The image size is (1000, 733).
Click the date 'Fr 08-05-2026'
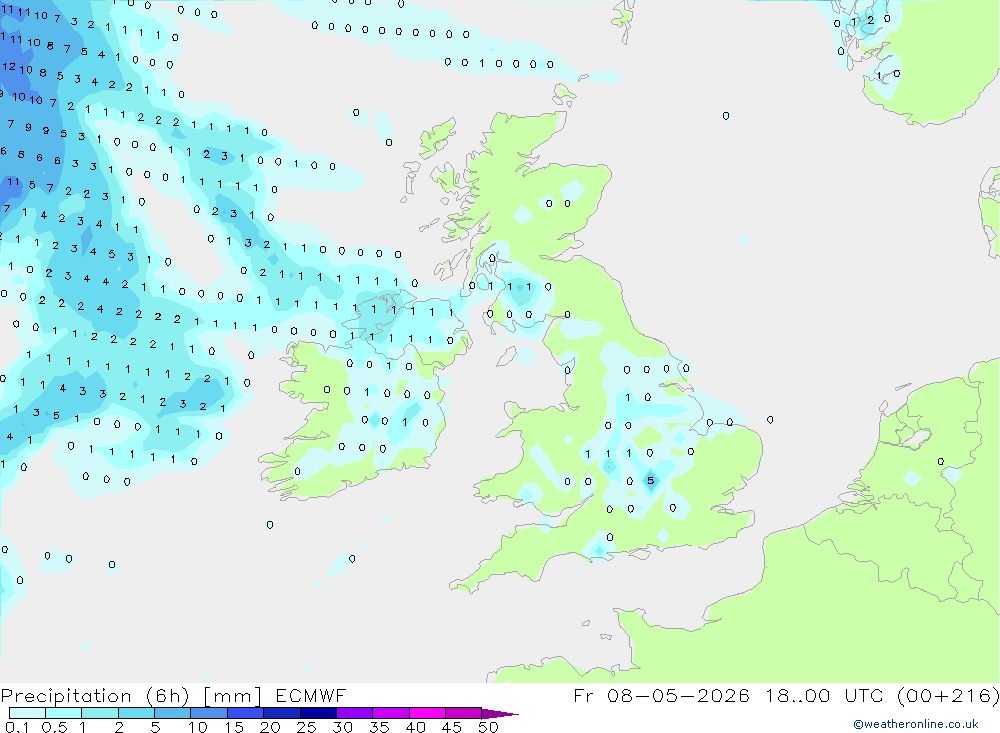[661, 695]
